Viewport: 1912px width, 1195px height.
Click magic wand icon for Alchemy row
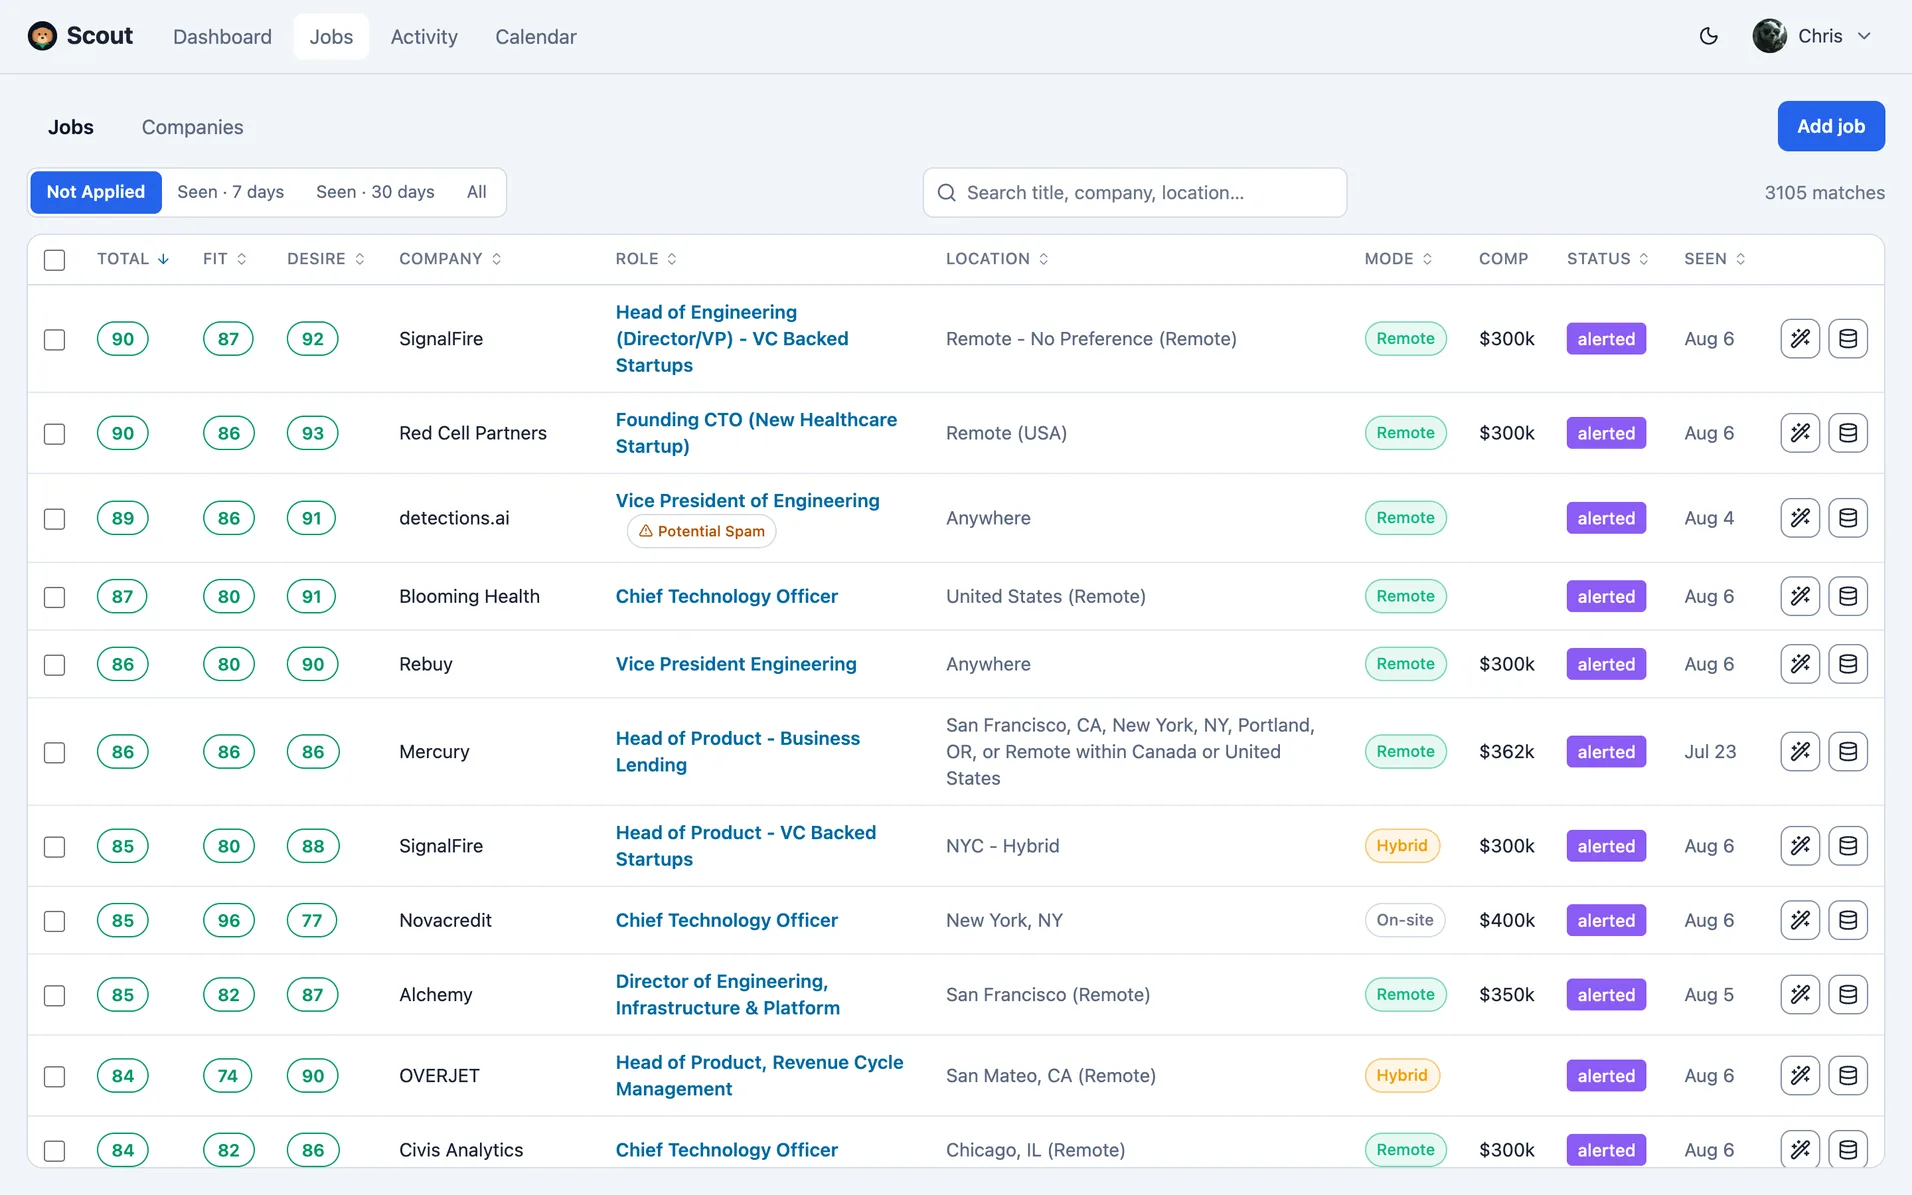click(x=1800, y=995)
